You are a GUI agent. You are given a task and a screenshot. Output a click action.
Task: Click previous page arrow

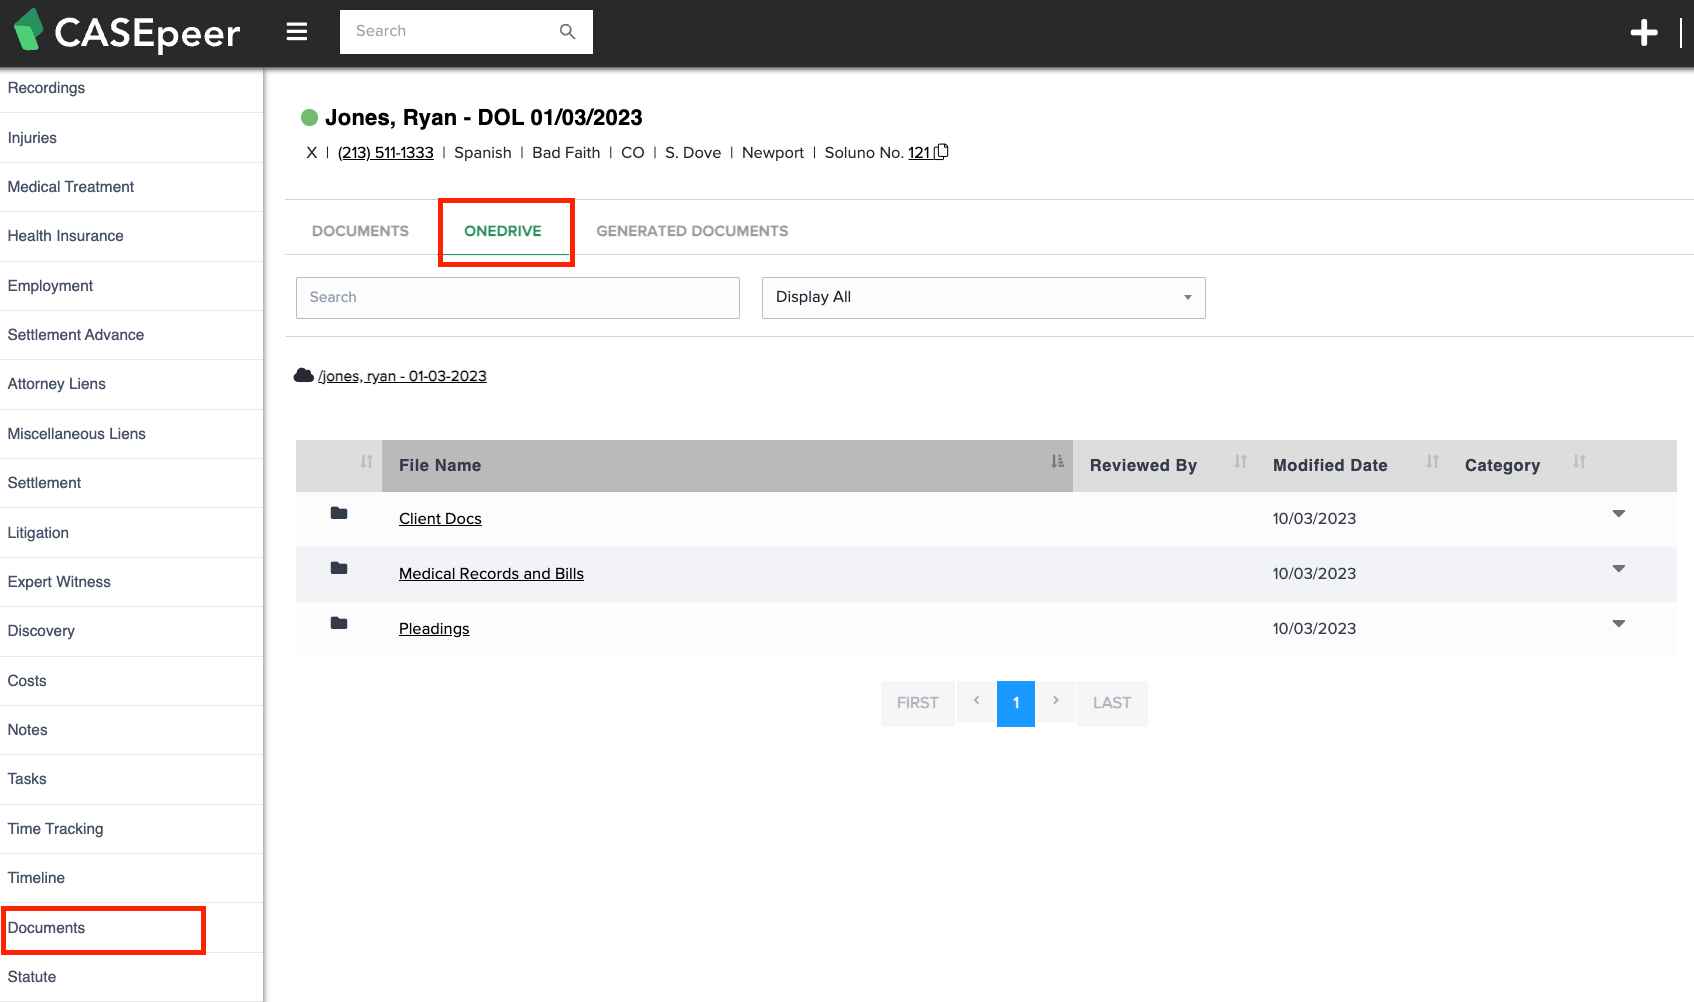click(976, 701)
